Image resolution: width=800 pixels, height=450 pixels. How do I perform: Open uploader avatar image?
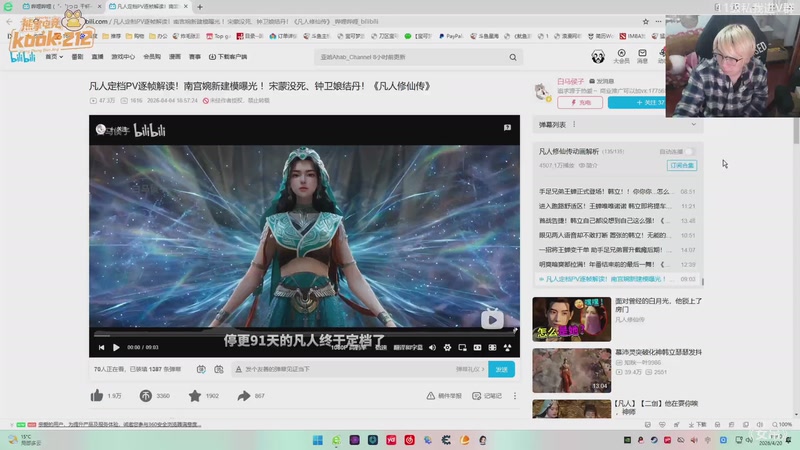click(542, 92)
